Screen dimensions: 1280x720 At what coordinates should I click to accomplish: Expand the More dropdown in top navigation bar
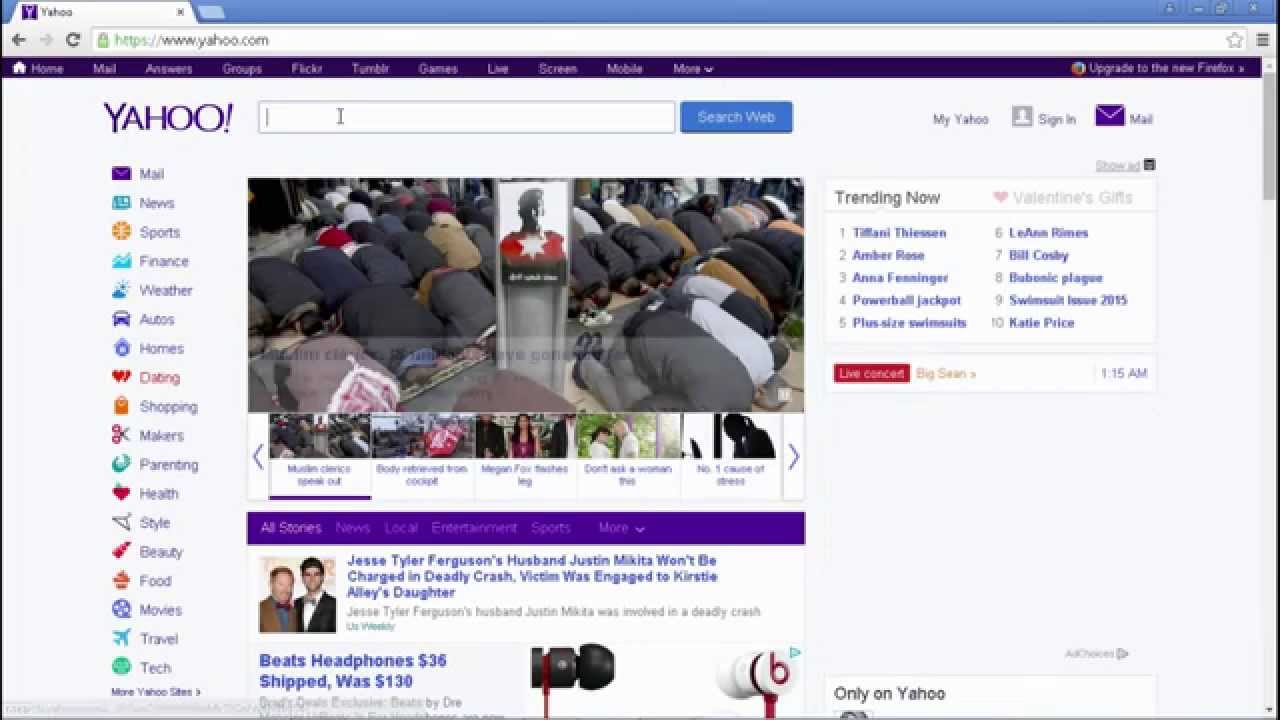point(692,69)
